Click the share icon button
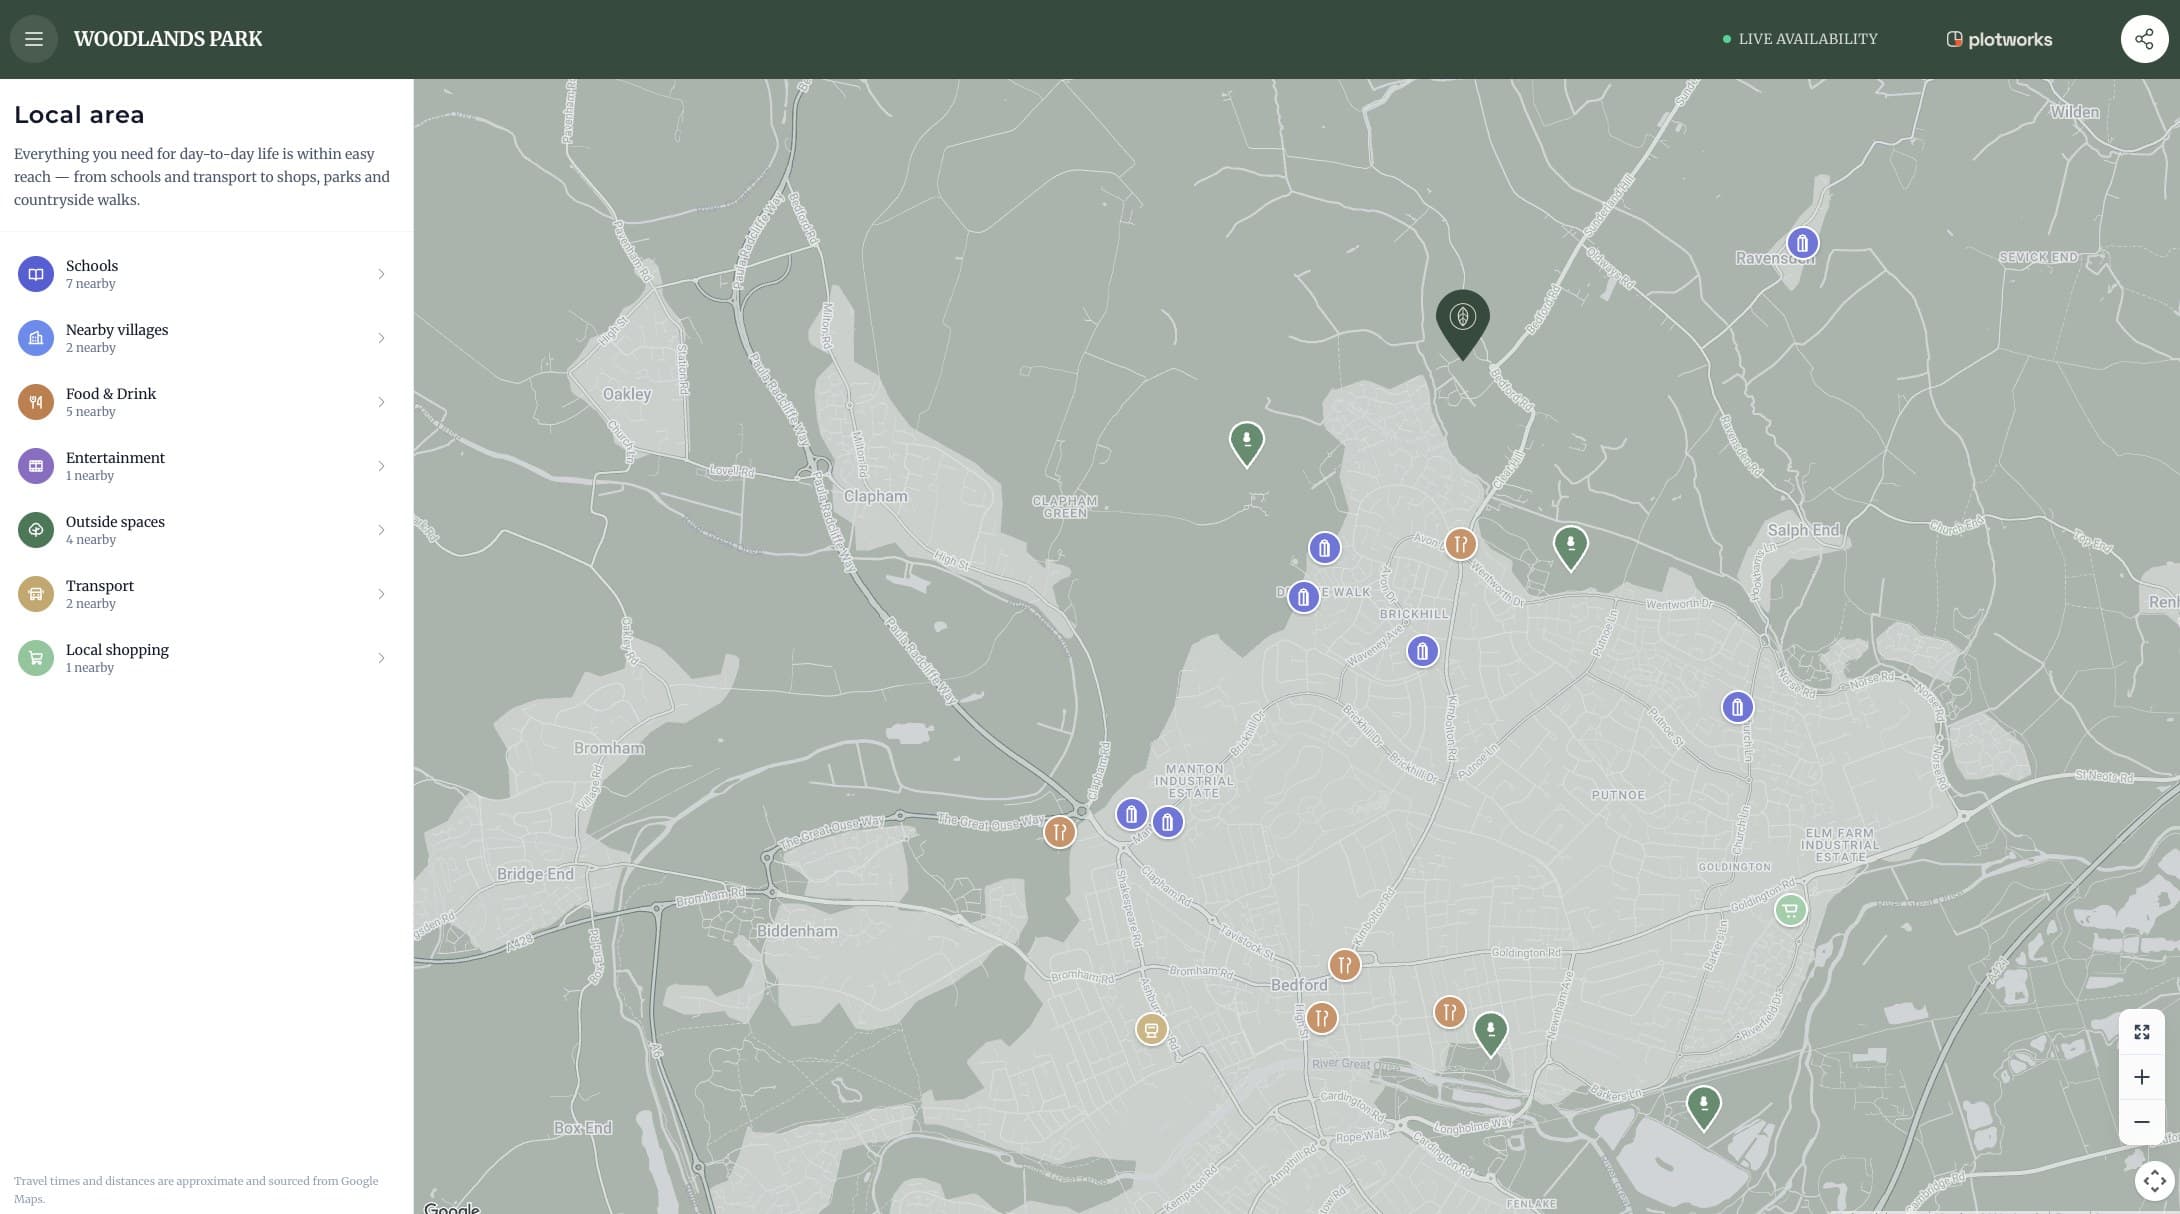This screenshot has width=2180, height=1214. [2144, 39]
